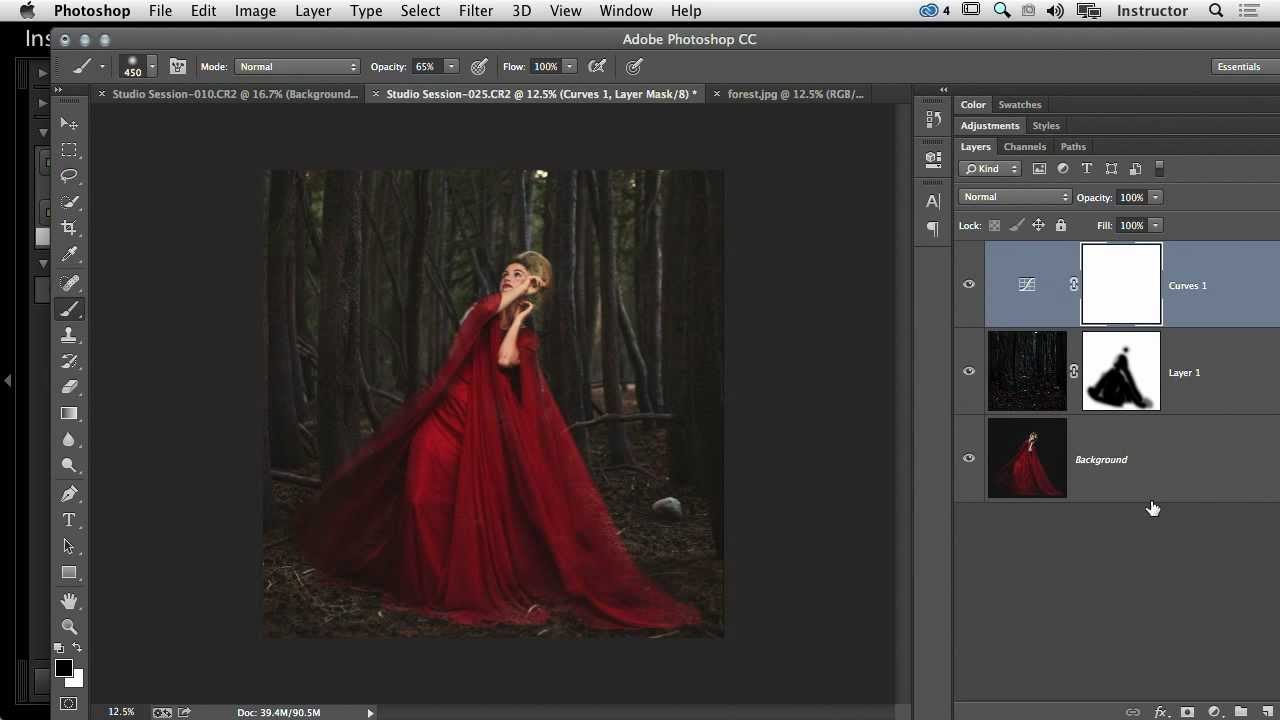Select the Dodge tool
The image size is (1280, 720).
click(x=69, y=465)
